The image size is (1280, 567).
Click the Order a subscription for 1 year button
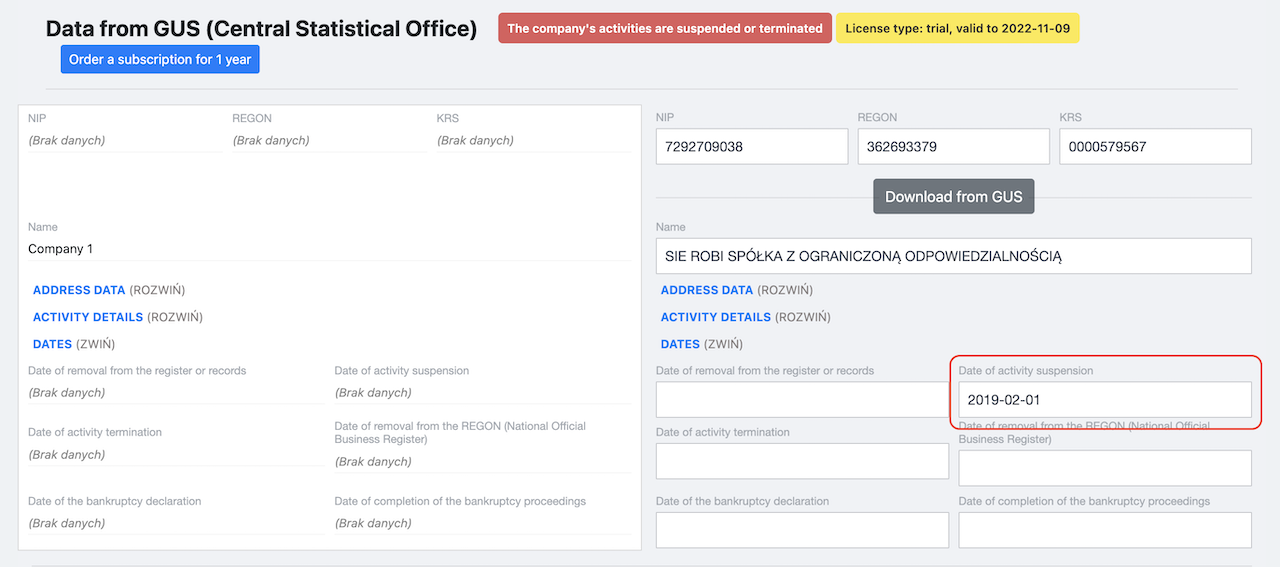pos(160,60)
